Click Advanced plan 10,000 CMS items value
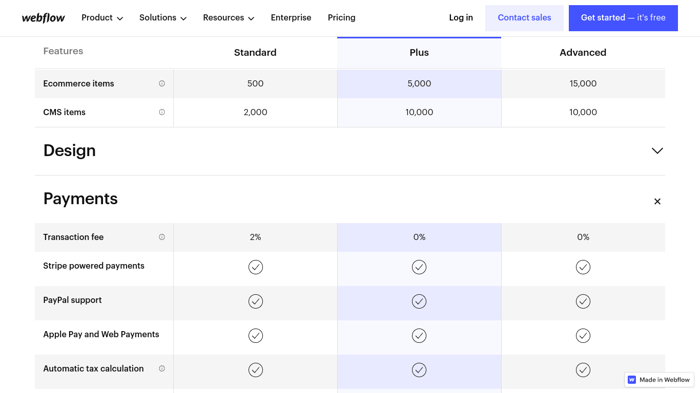Viewport: 700px width, 393px height. click(583, 112)
